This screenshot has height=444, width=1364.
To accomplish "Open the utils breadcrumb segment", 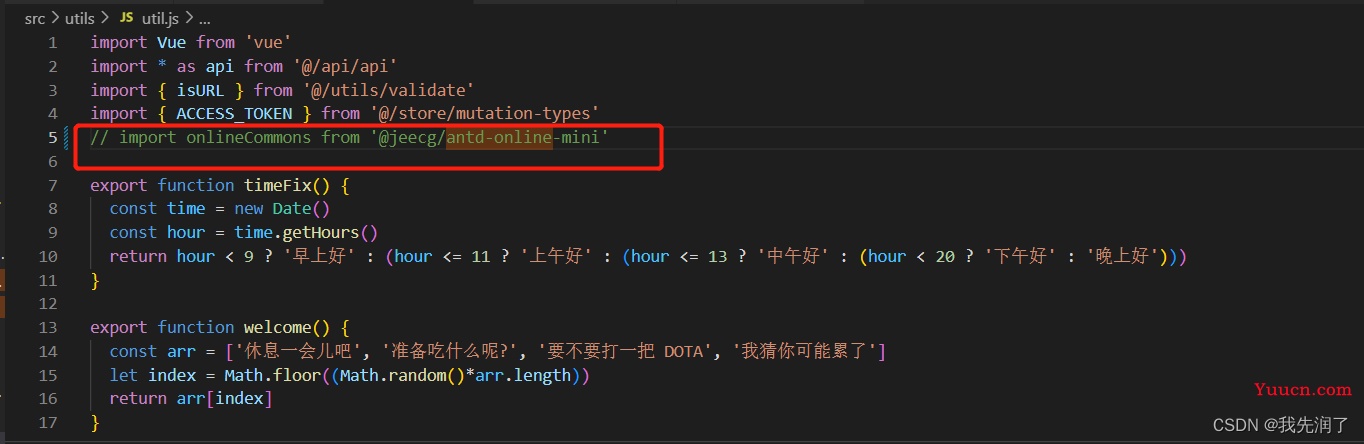I will (79, 18).
